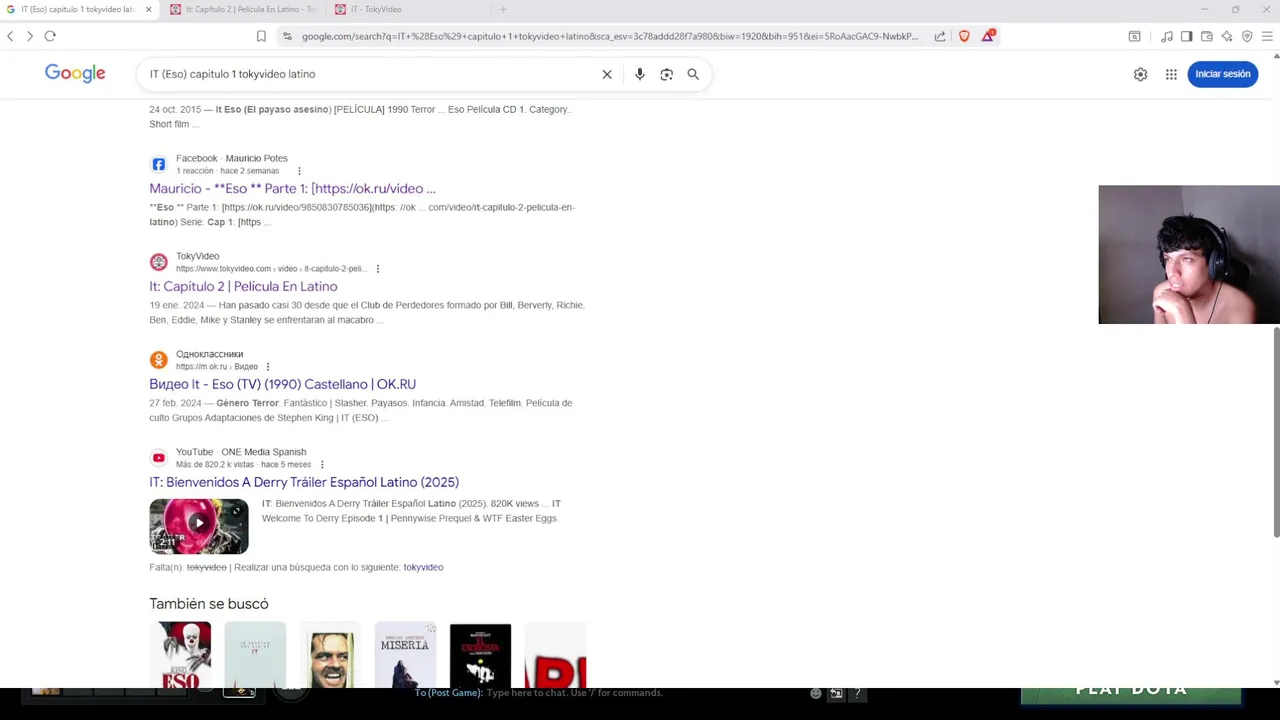Image resolution: width=1280 pixels, height=720 pixels.
Task: Open the music note playlist icon
Action: pyautogui.click(x=1167, y=36)
